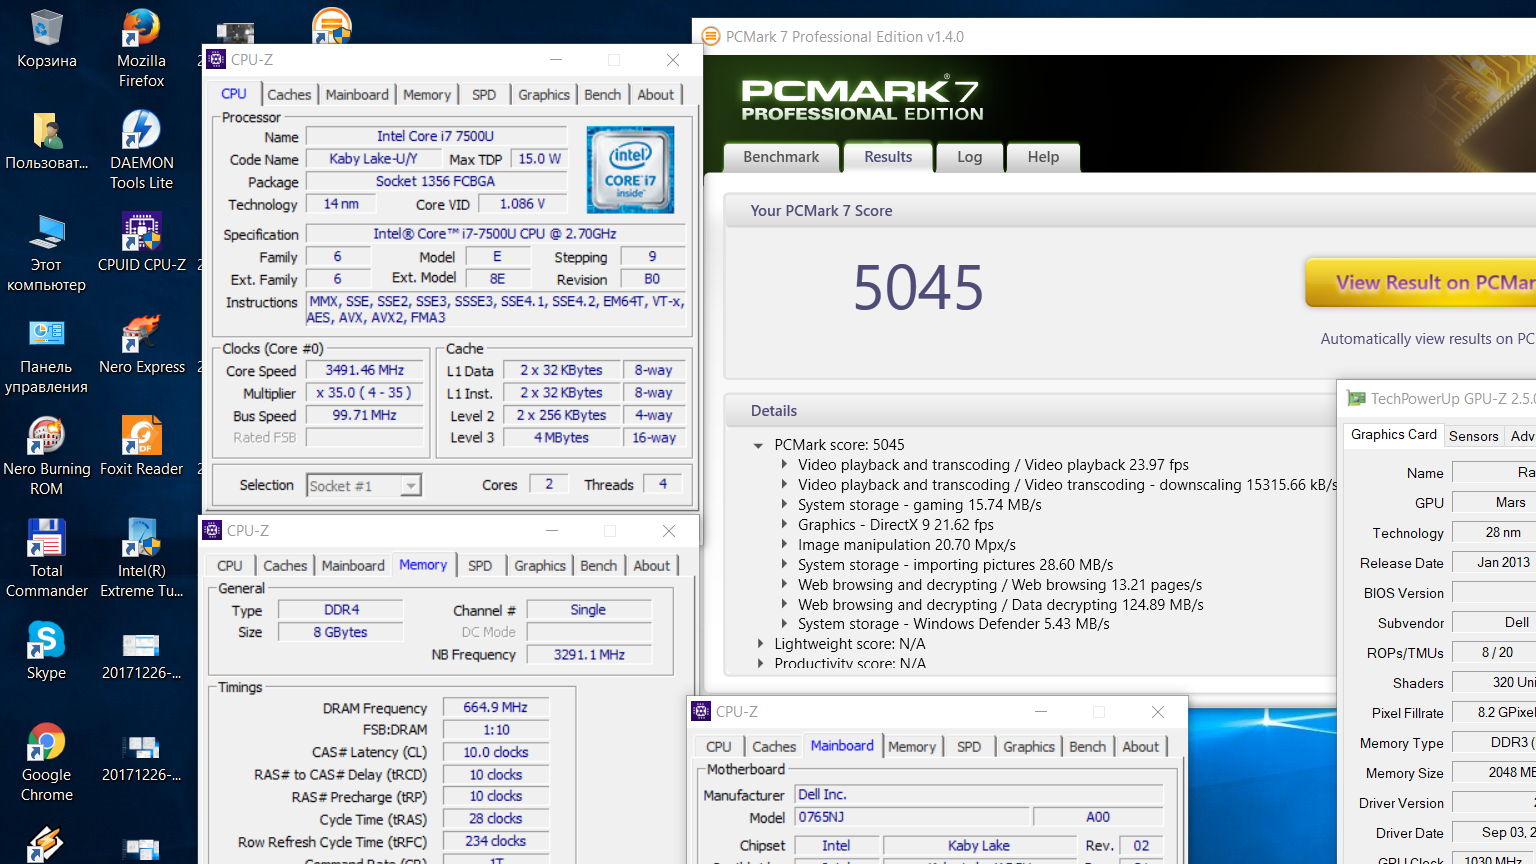The image size is (1536, 864).
Task: Click the Intel Core i7 logo in CPU-Z
Action: (630, 169)
